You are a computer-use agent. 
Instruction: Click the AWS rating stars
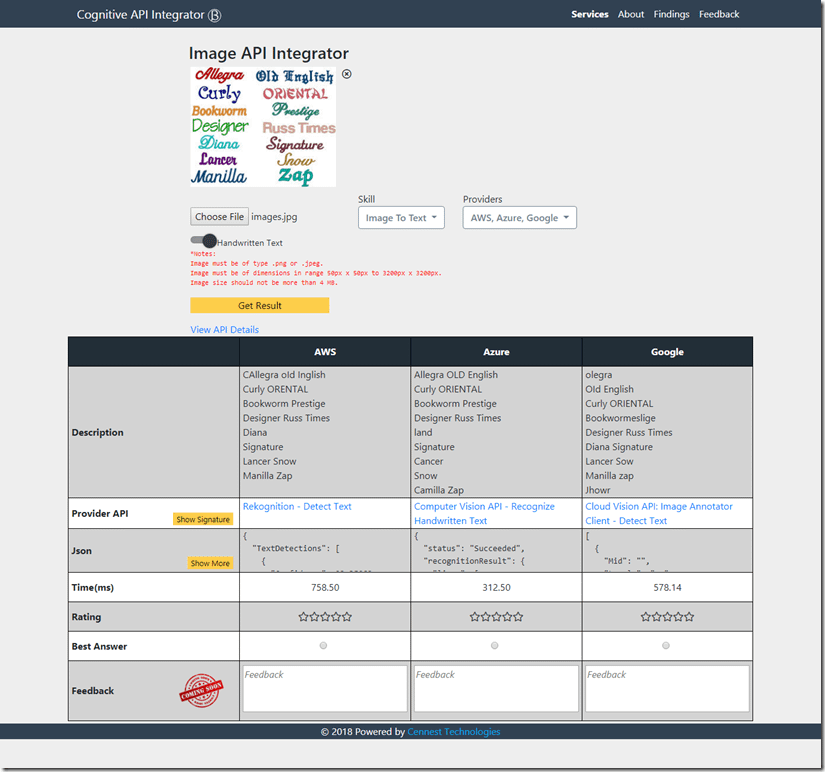click(x=325, y=617)
